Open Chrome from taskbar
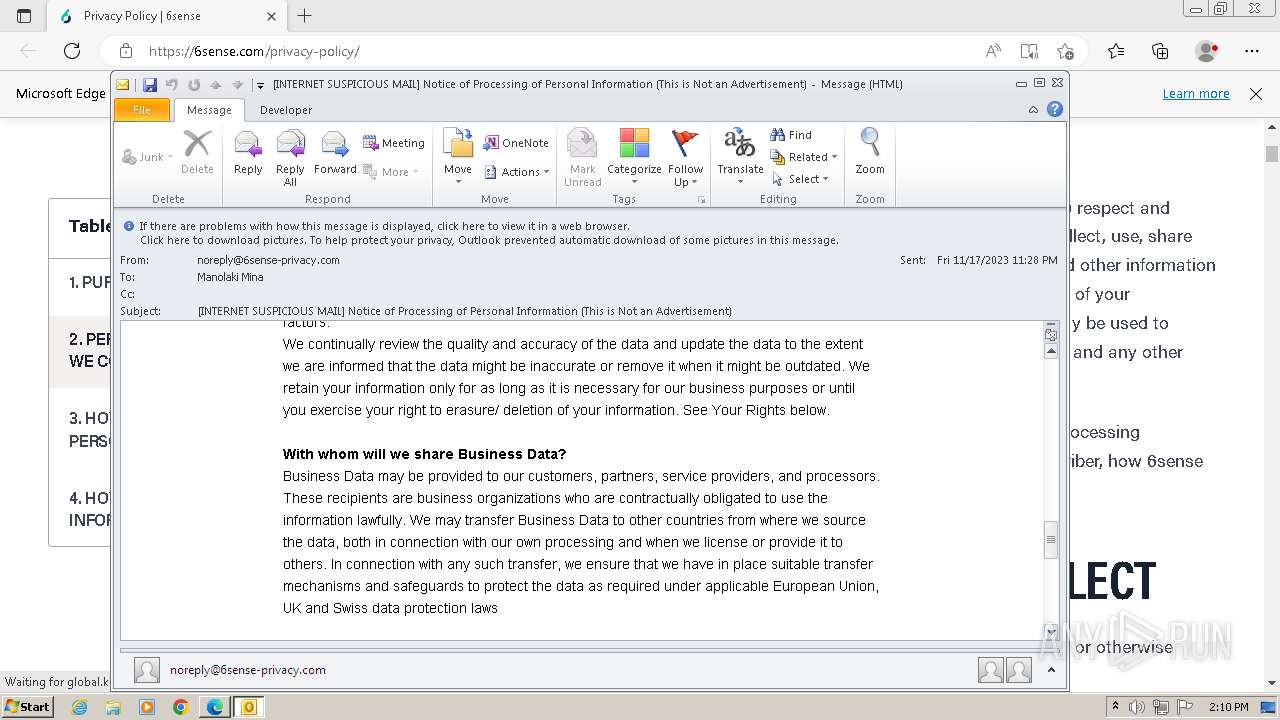This screenshot has height=720, width=1280. pyautogui.click(x=180, y=707)
